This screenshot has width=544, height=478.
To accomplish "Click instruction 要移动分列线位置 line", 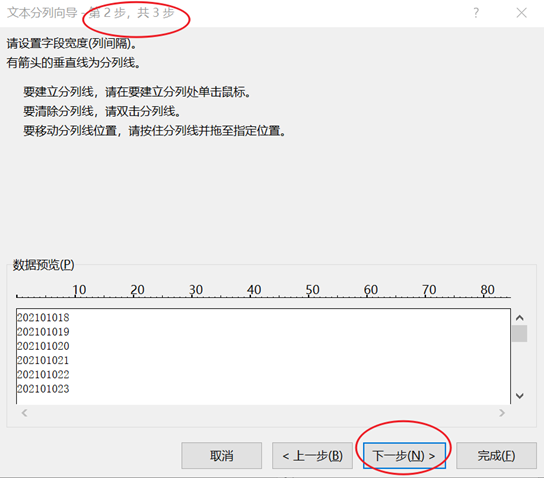I will 155,131.
